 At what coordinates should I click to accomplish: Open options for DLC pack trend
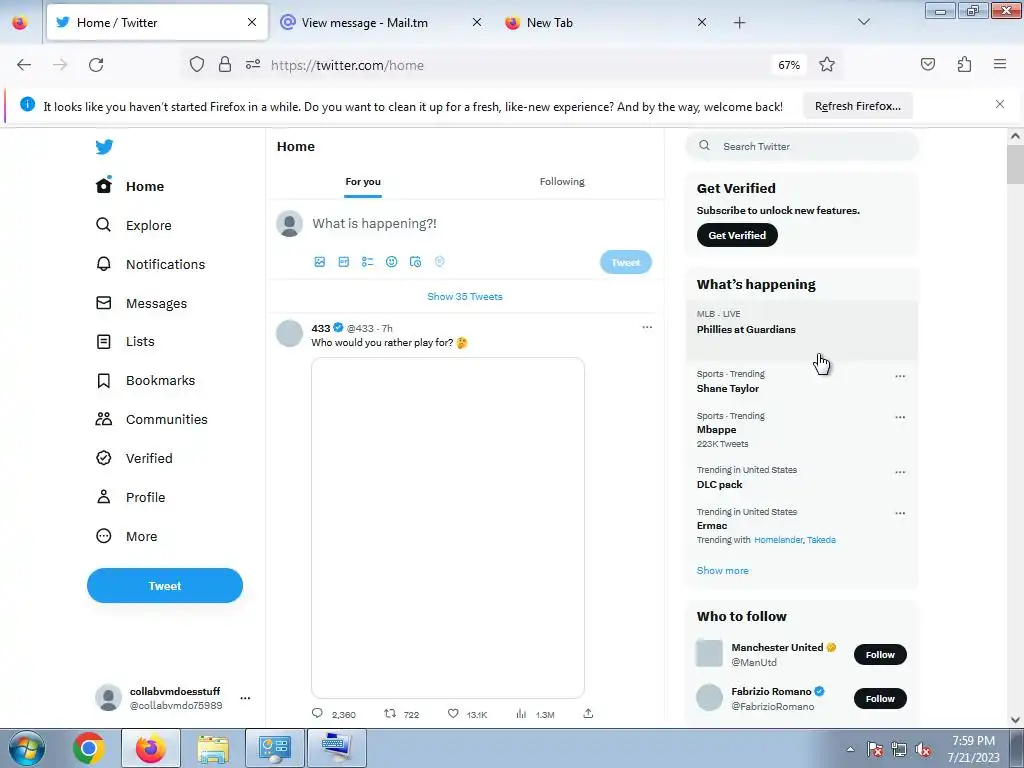900,472
